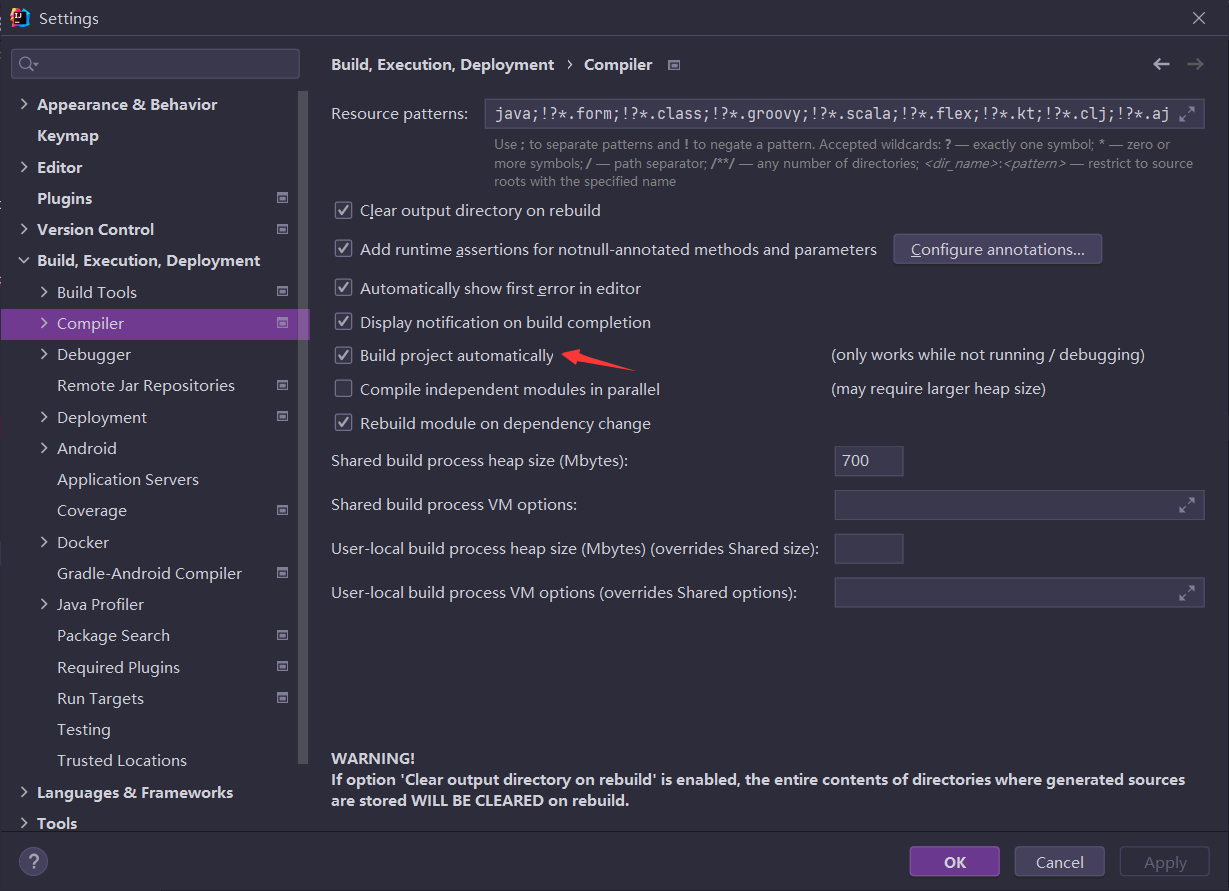Click the settings tree vertical scrollbar
1229x891 pixels.
(x=304, y=427)
